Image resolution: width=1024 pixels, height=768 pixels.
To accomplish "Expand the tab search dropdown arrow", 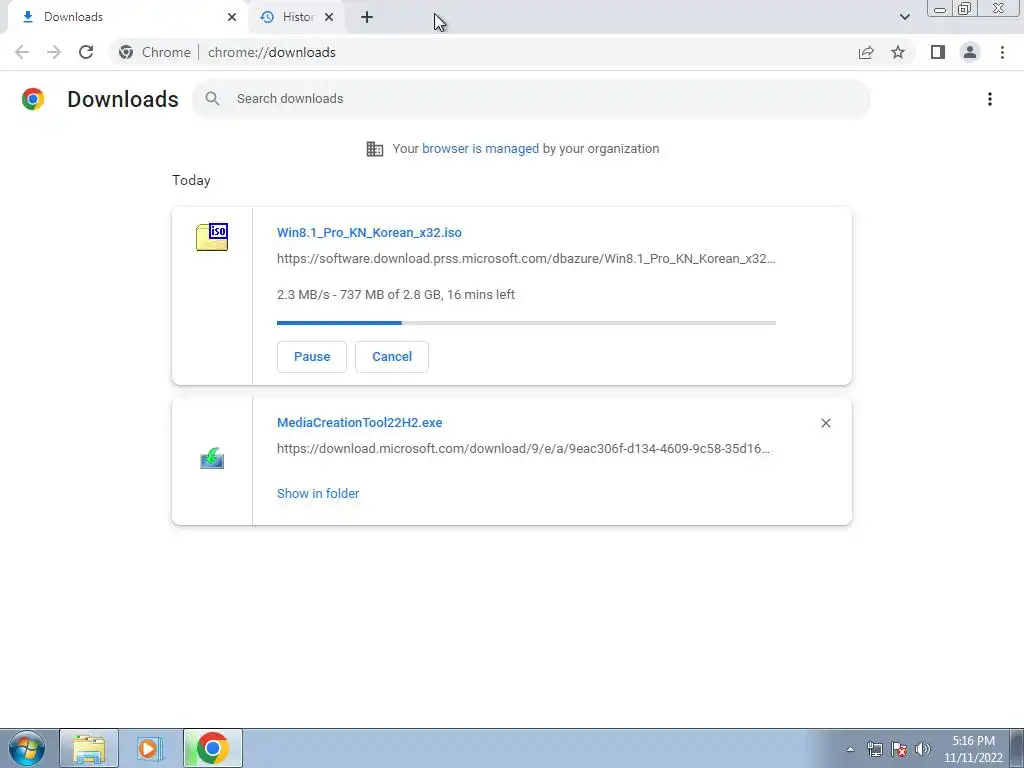I will click(904, 17).
